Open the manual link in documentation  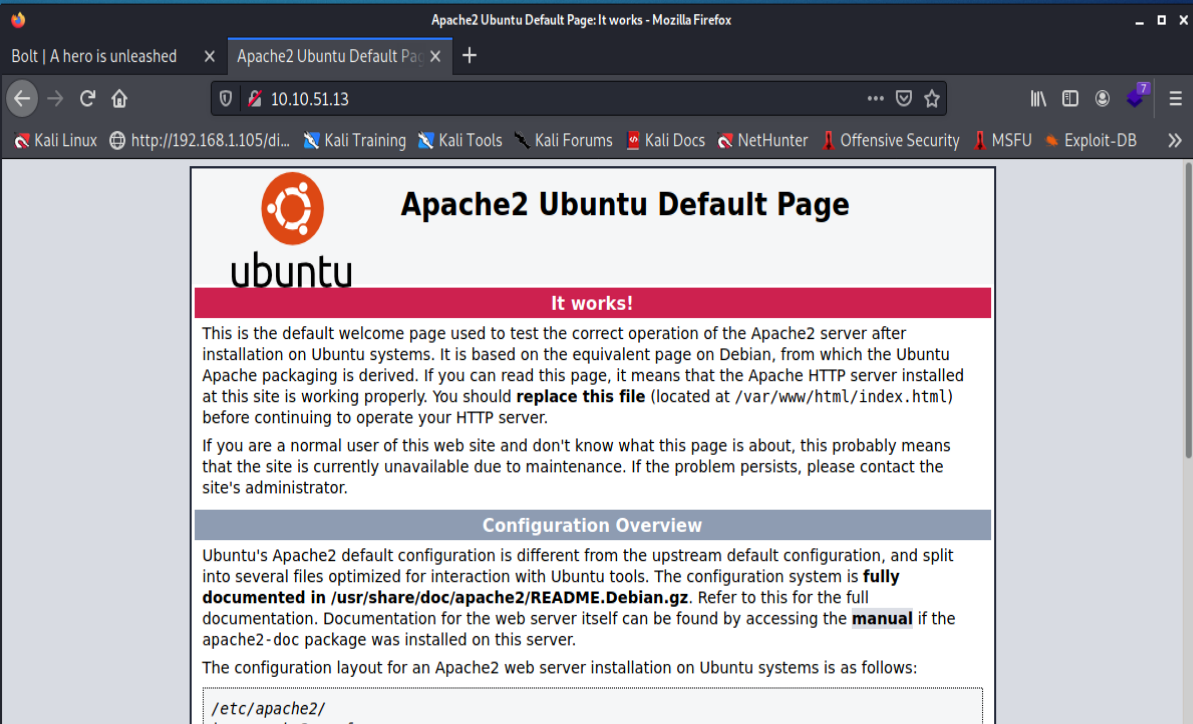click(881, 619)
